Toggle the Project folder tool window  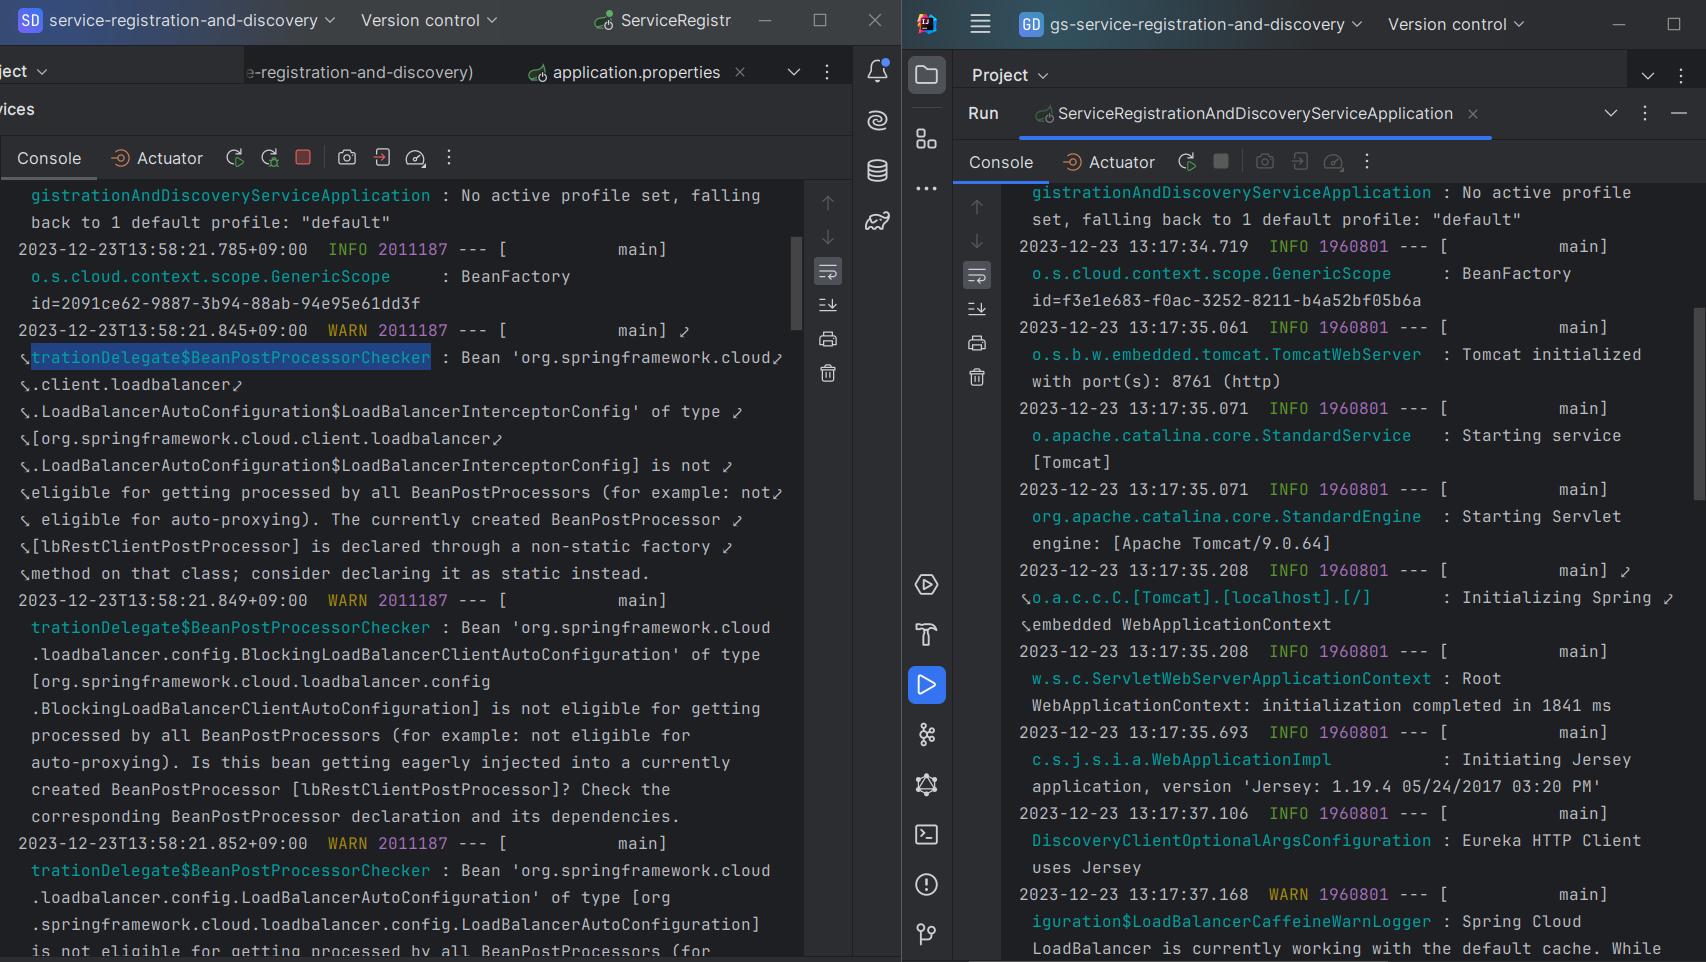[927, 75]
